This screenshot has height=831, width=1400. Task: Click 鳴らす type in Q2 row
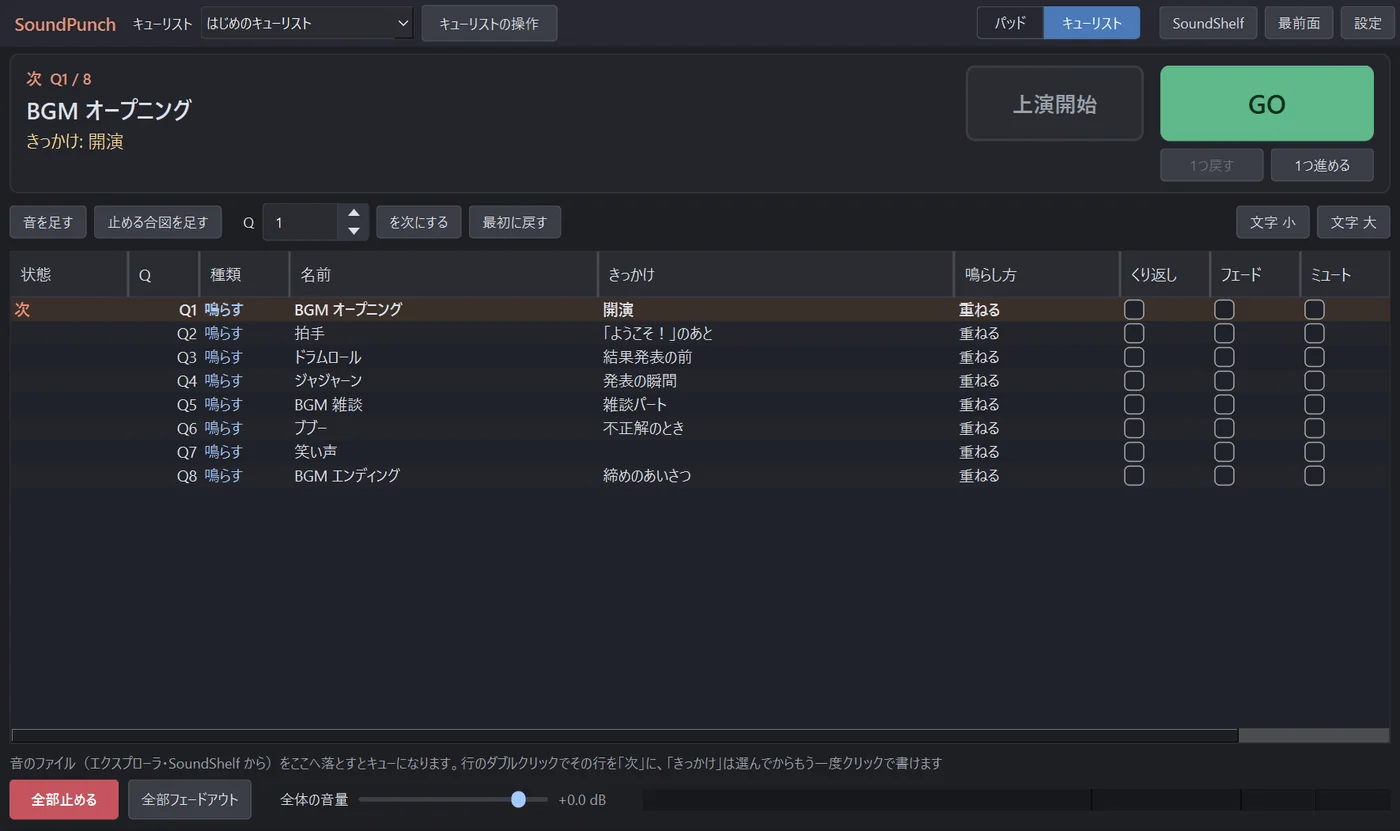tap(224, 334)
